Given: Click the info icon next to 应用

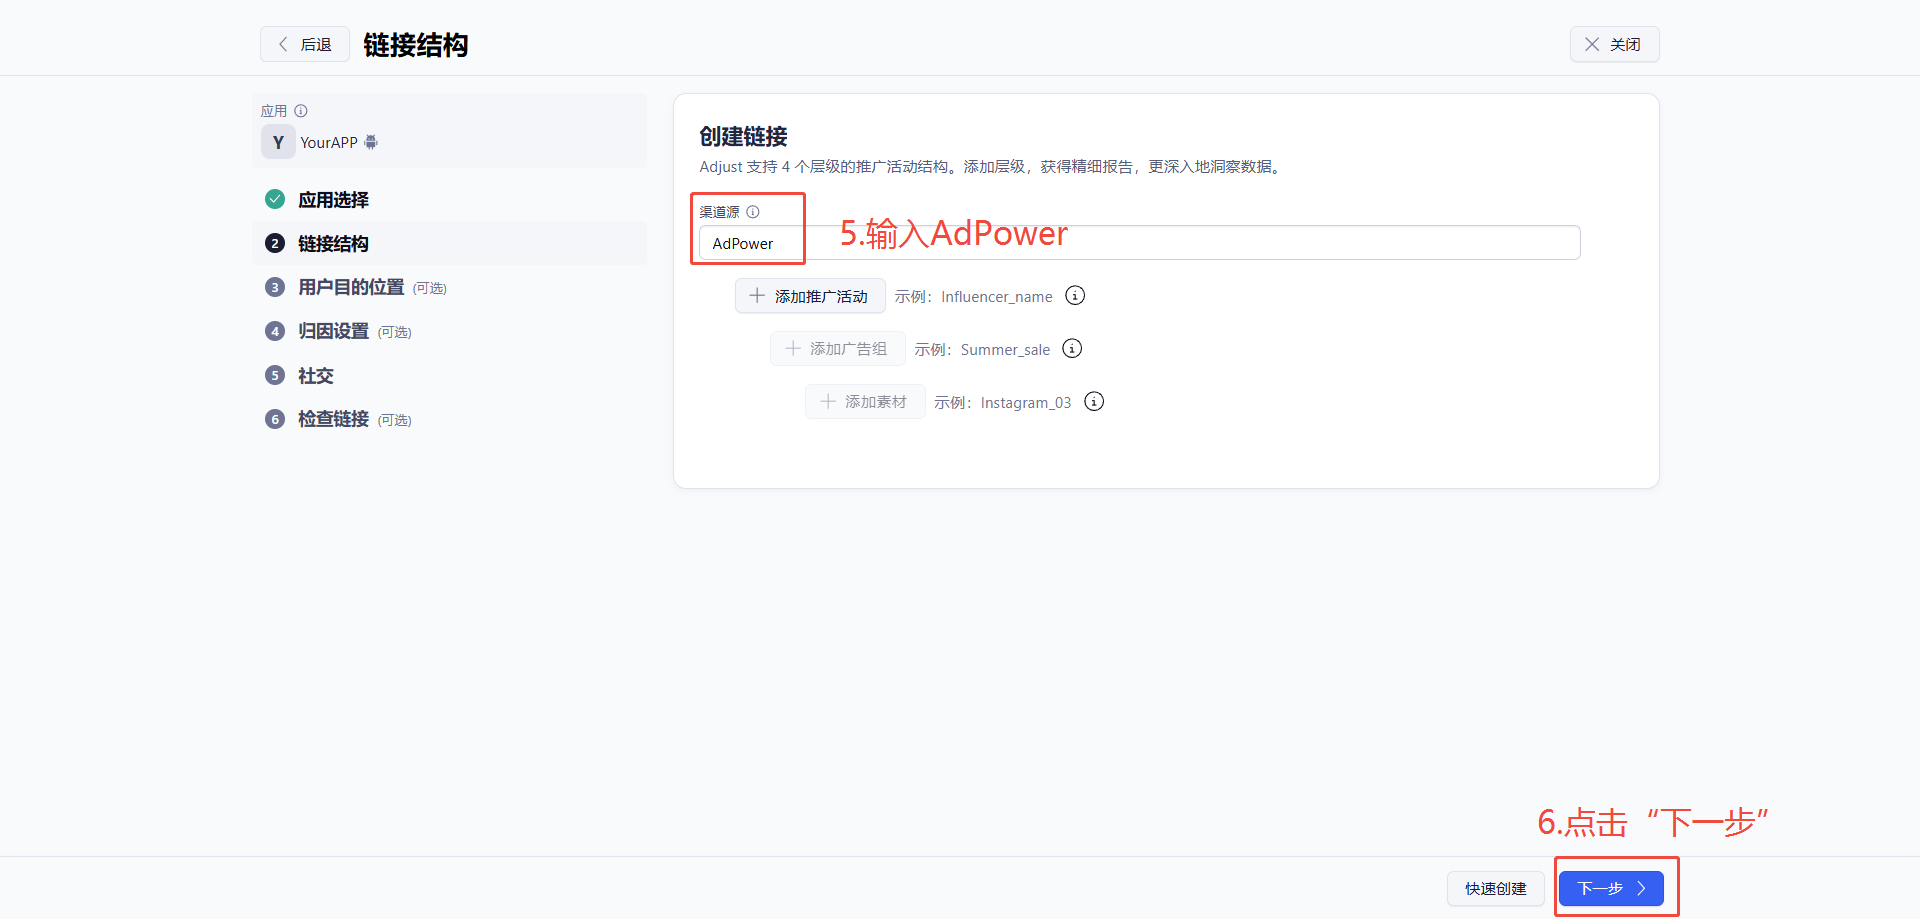Looking at the screenshot, I should pyautogui.click(x=301, y=111).
